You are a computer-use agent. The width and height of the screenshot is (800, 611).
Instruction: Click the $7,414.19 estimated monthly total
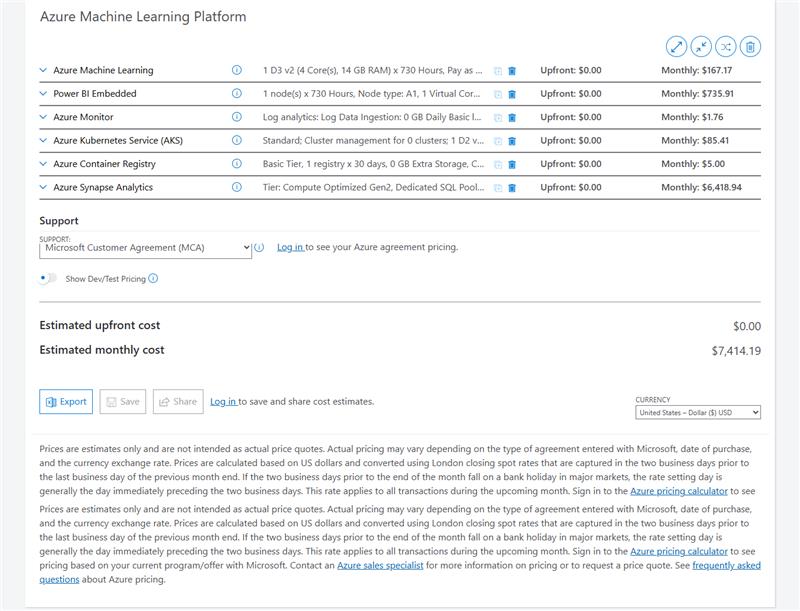[736, 351]
